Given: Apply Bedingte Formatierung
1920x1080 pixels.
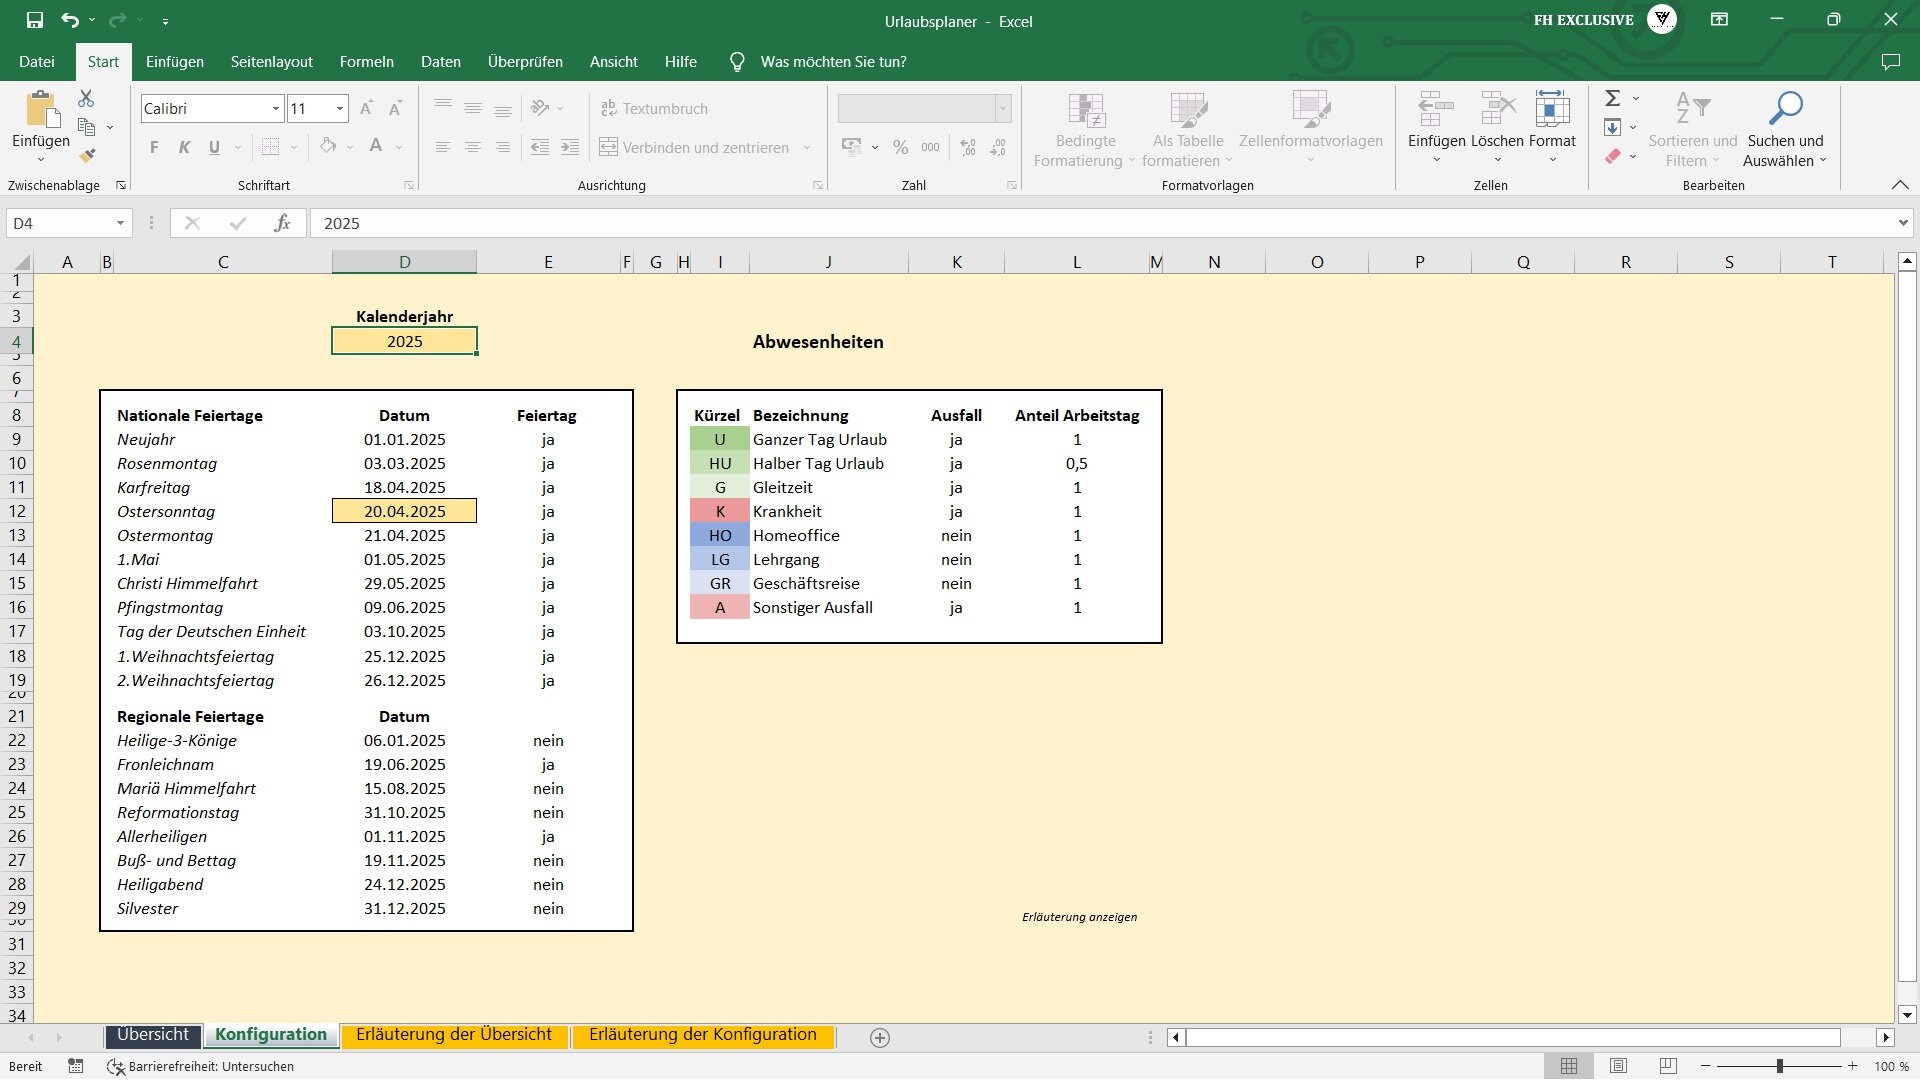Looking at the screenshot, I should (1085, 128).
